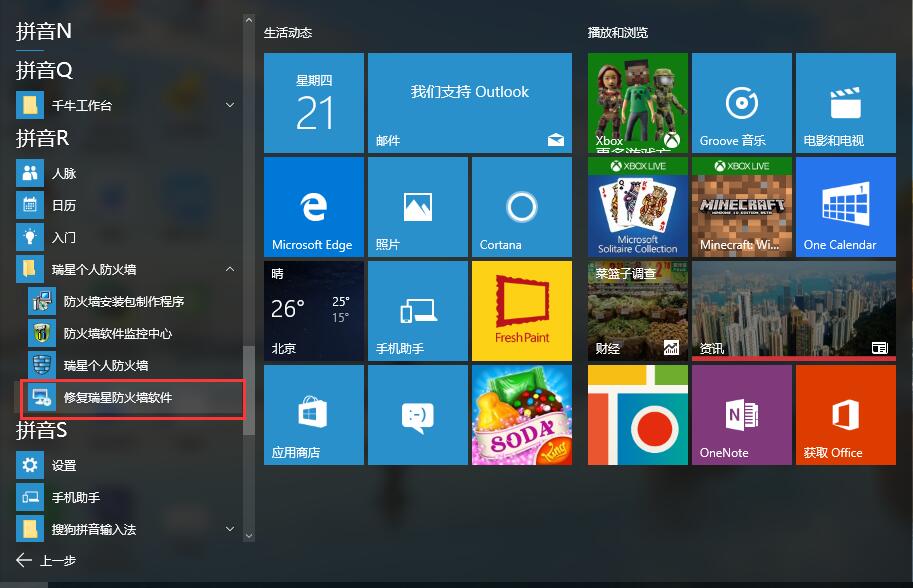Launch 瑞星个人防火墙 shield app
The width and height of the screenshot is (913, 588).
point(133,366)
